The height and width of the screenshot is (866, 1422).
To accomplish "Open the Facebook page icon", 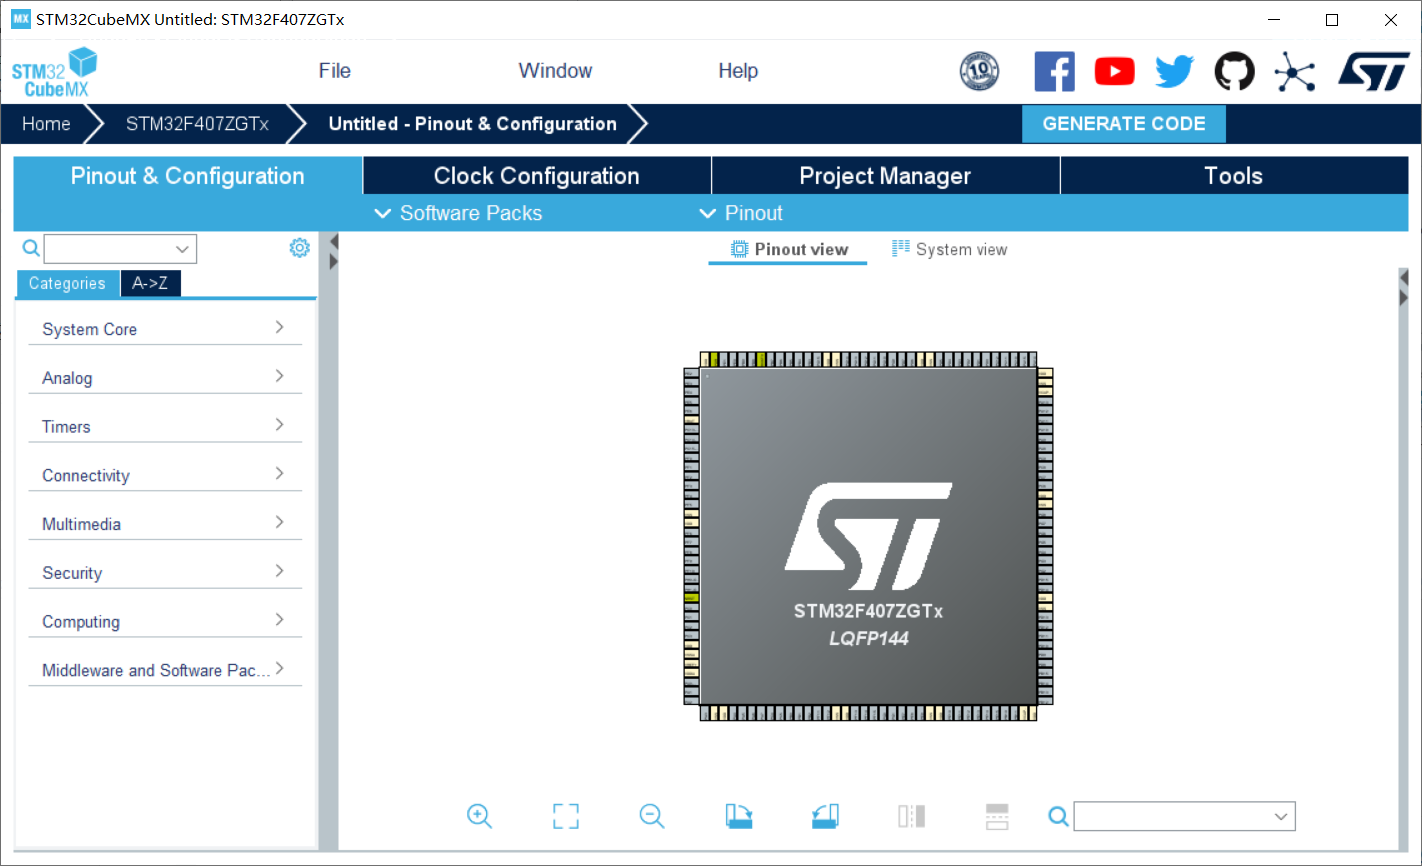I will click(1054, 71).
